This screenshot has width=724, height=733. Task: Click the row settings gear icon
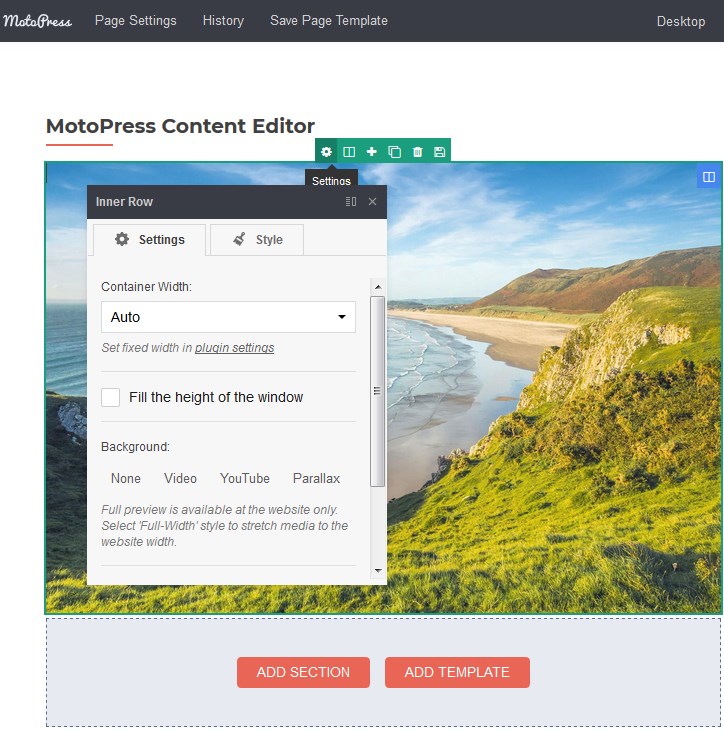point(326,151)
